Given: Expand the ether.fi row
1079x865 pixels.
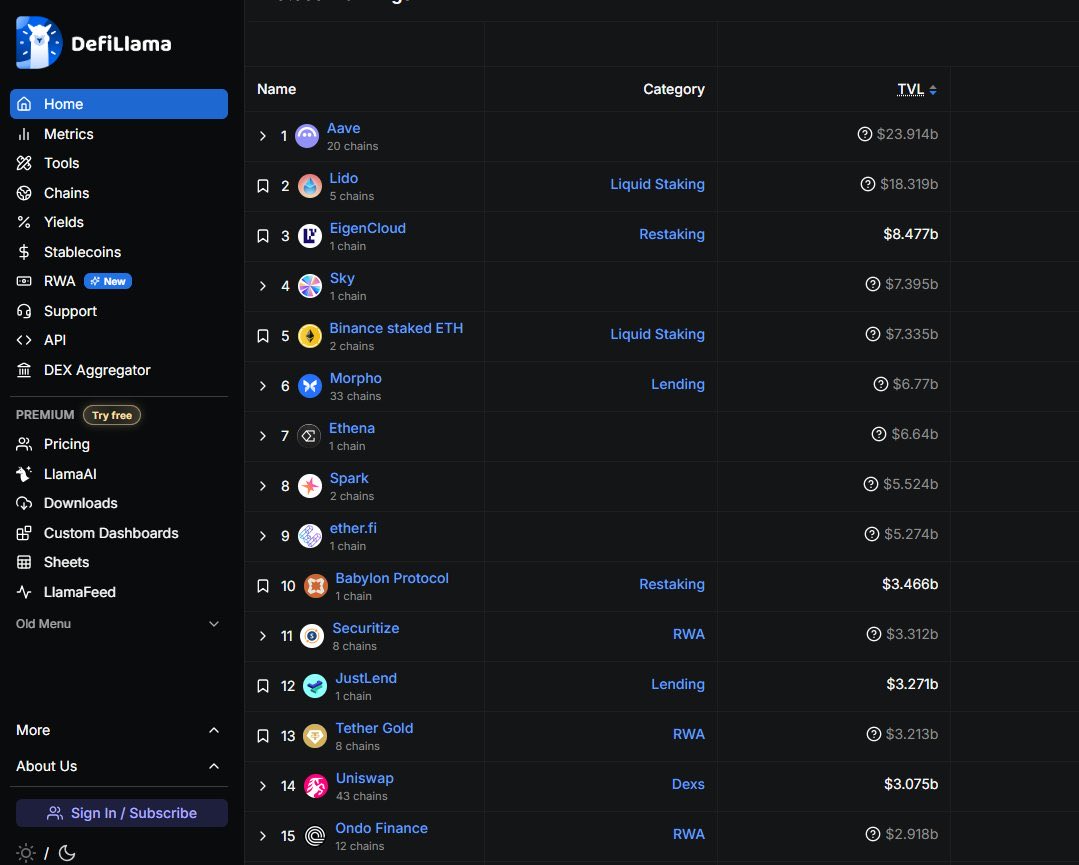Looking at the screenshot, I should click(x=263, y=536).
